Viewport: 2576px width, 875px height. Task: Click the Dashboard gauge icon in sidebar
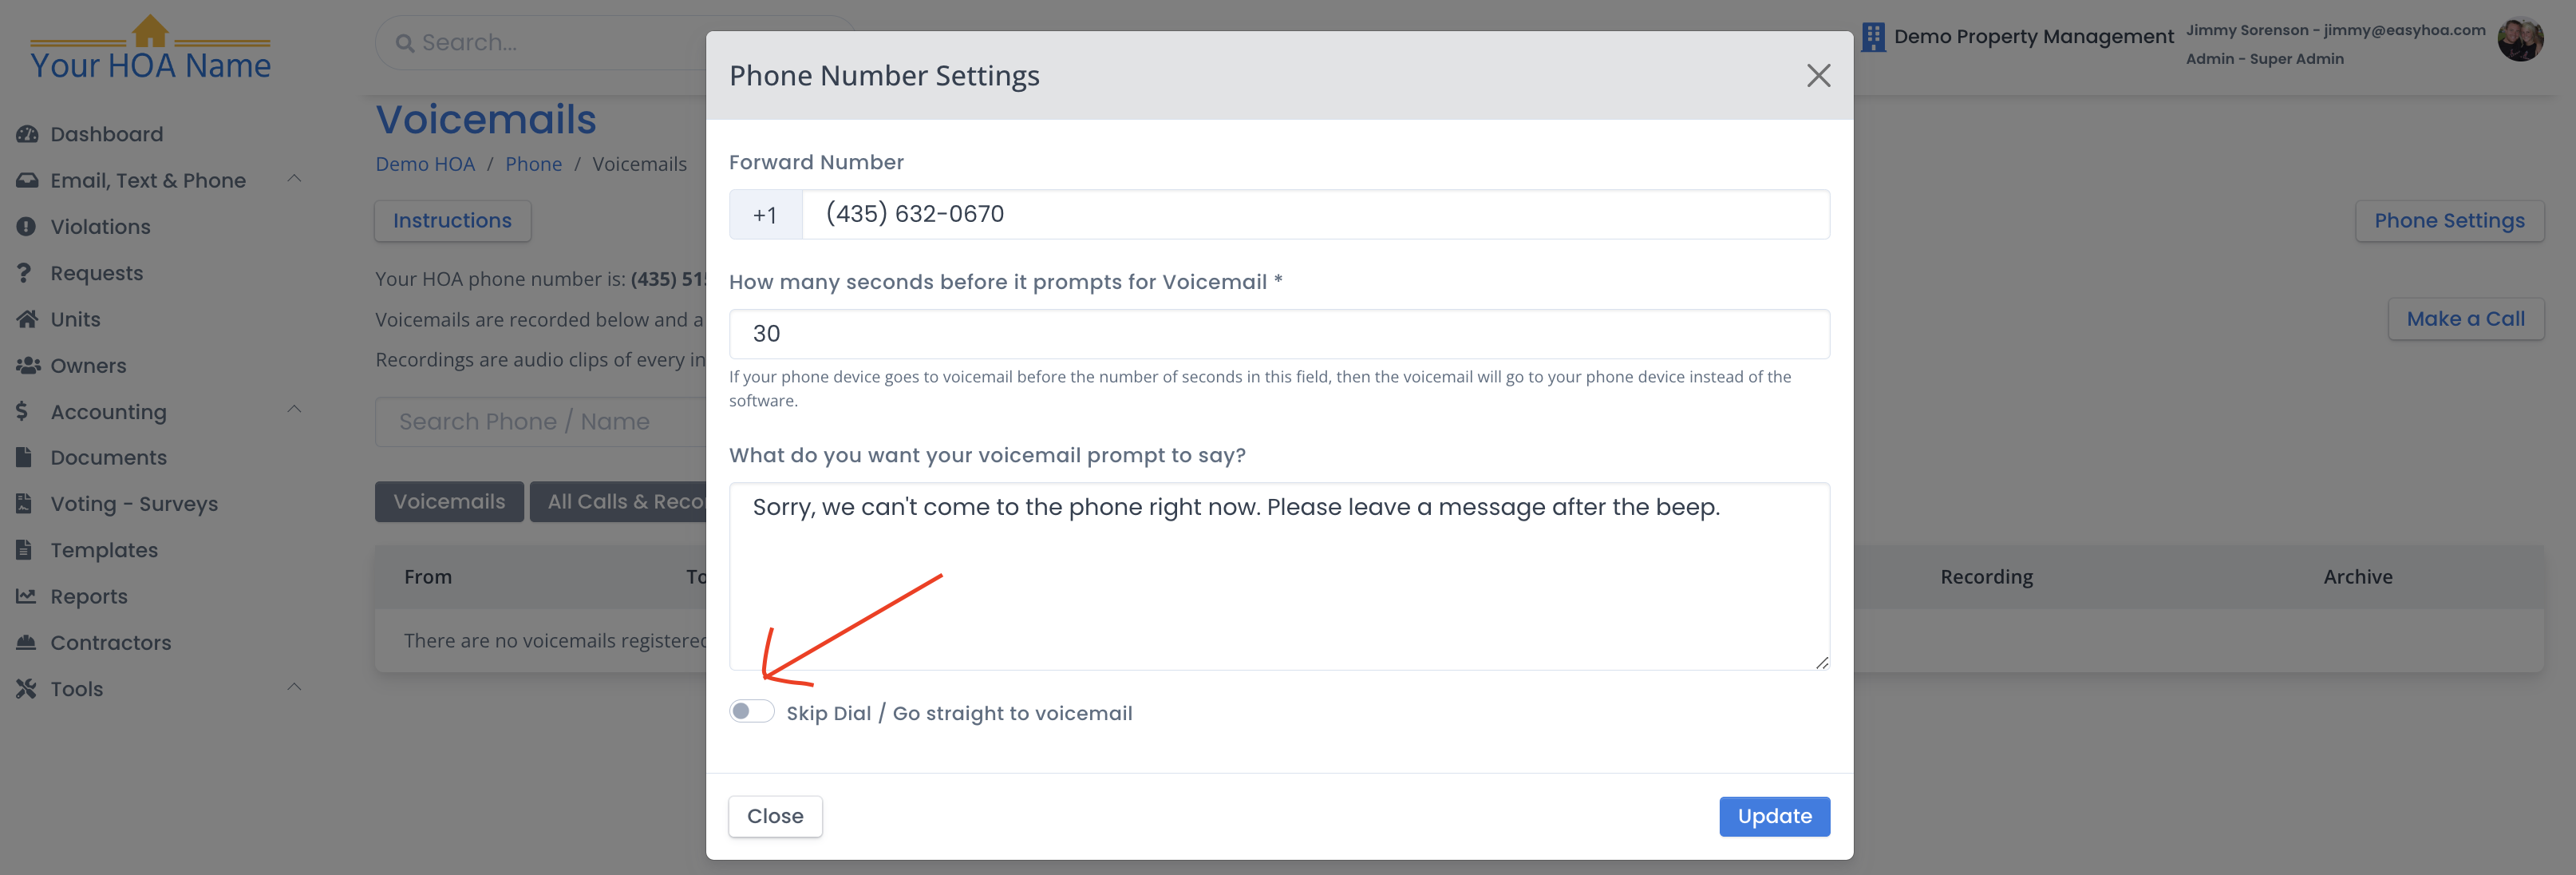tap(27, 134)
